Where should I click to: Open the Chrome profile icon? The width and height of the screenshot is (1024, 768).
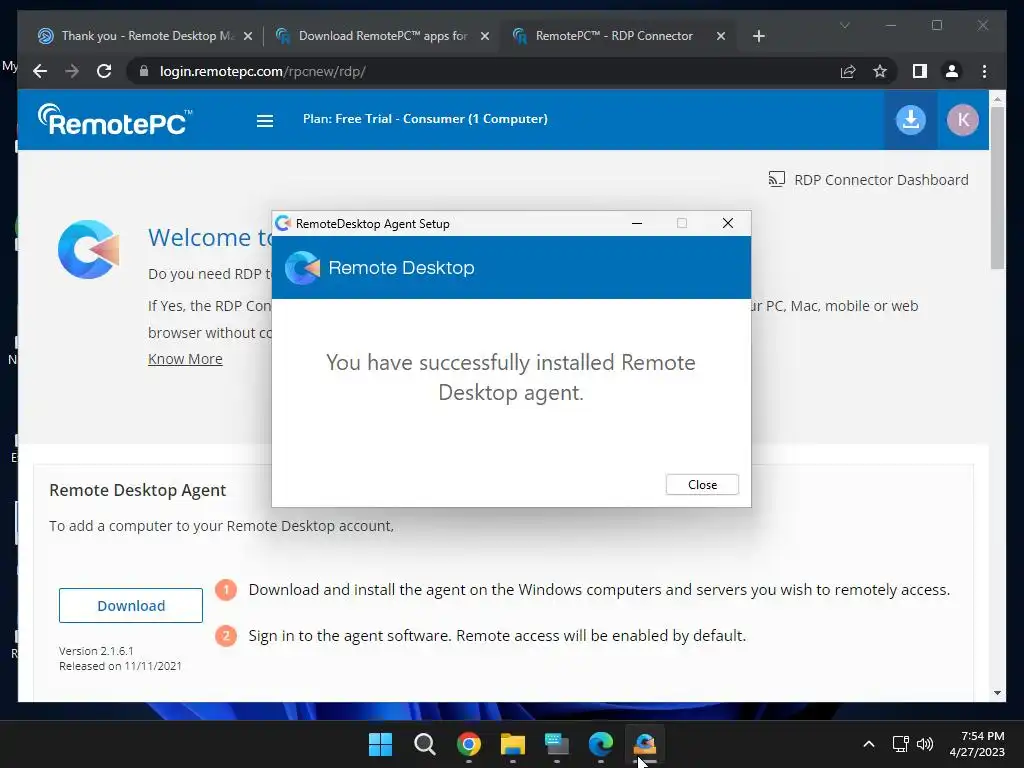(952, 71)
